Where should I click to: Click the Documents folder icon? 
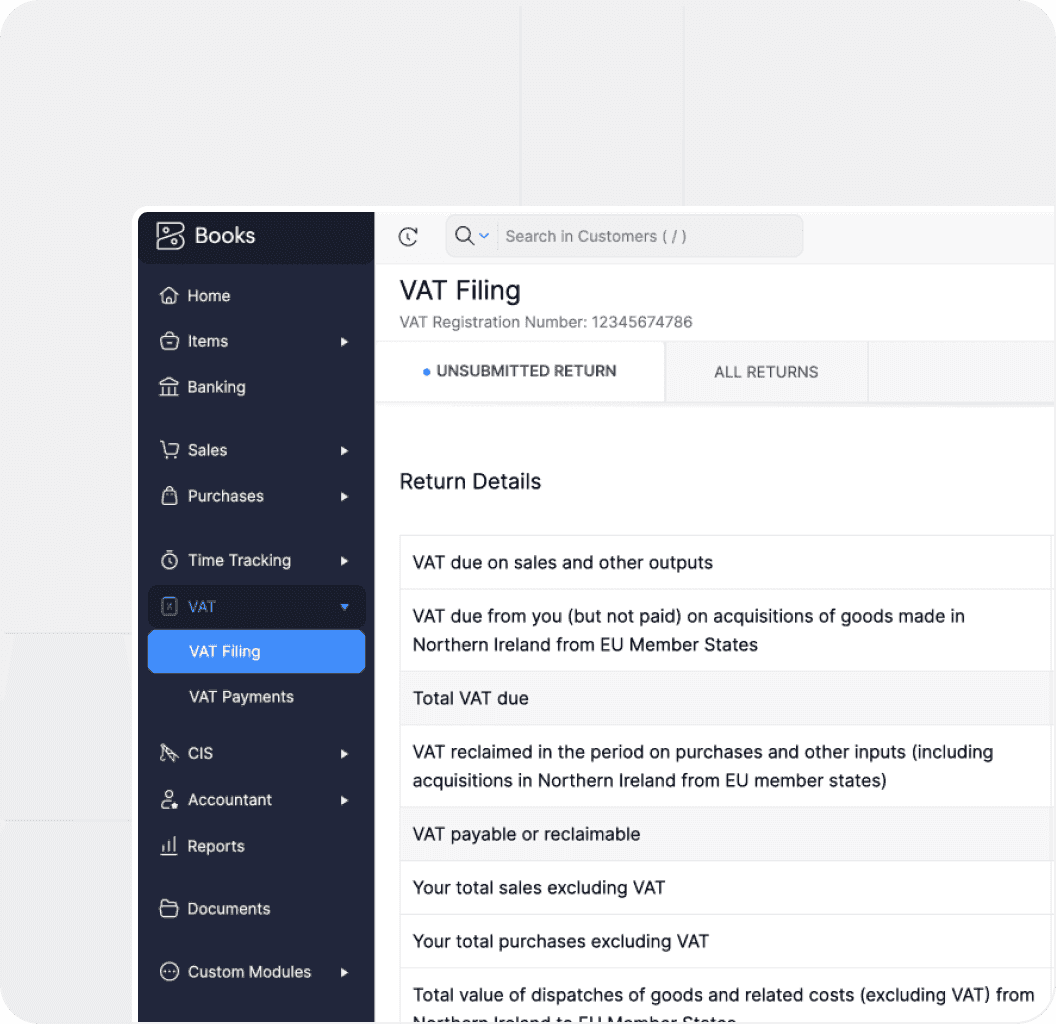tap(169, 909)
